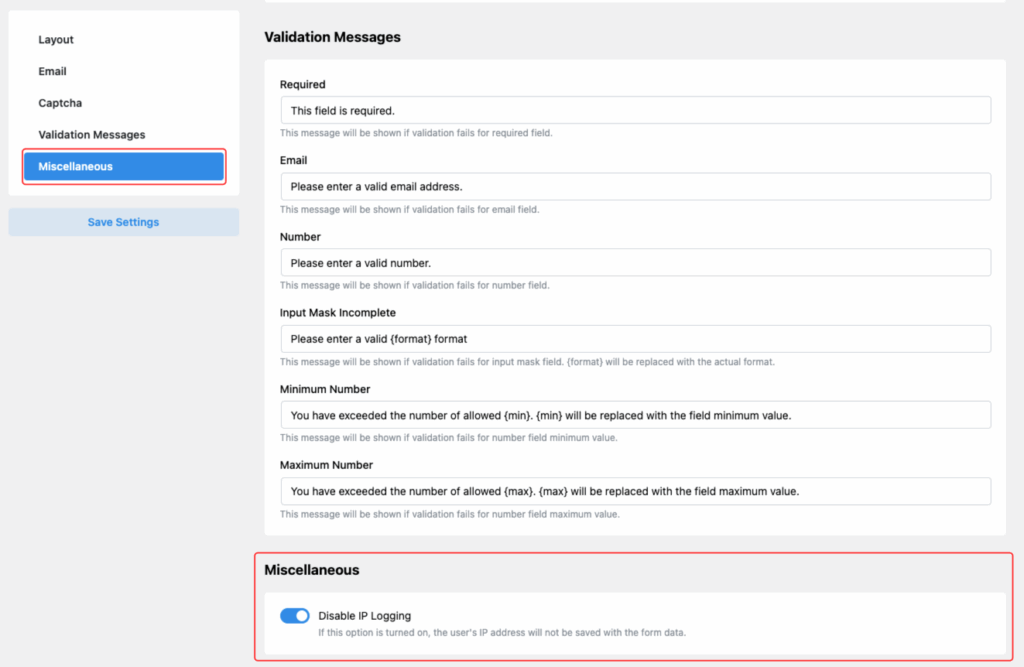Open the Layout settings section
This screenshot has height=667, width=1024.
point(56,40)
